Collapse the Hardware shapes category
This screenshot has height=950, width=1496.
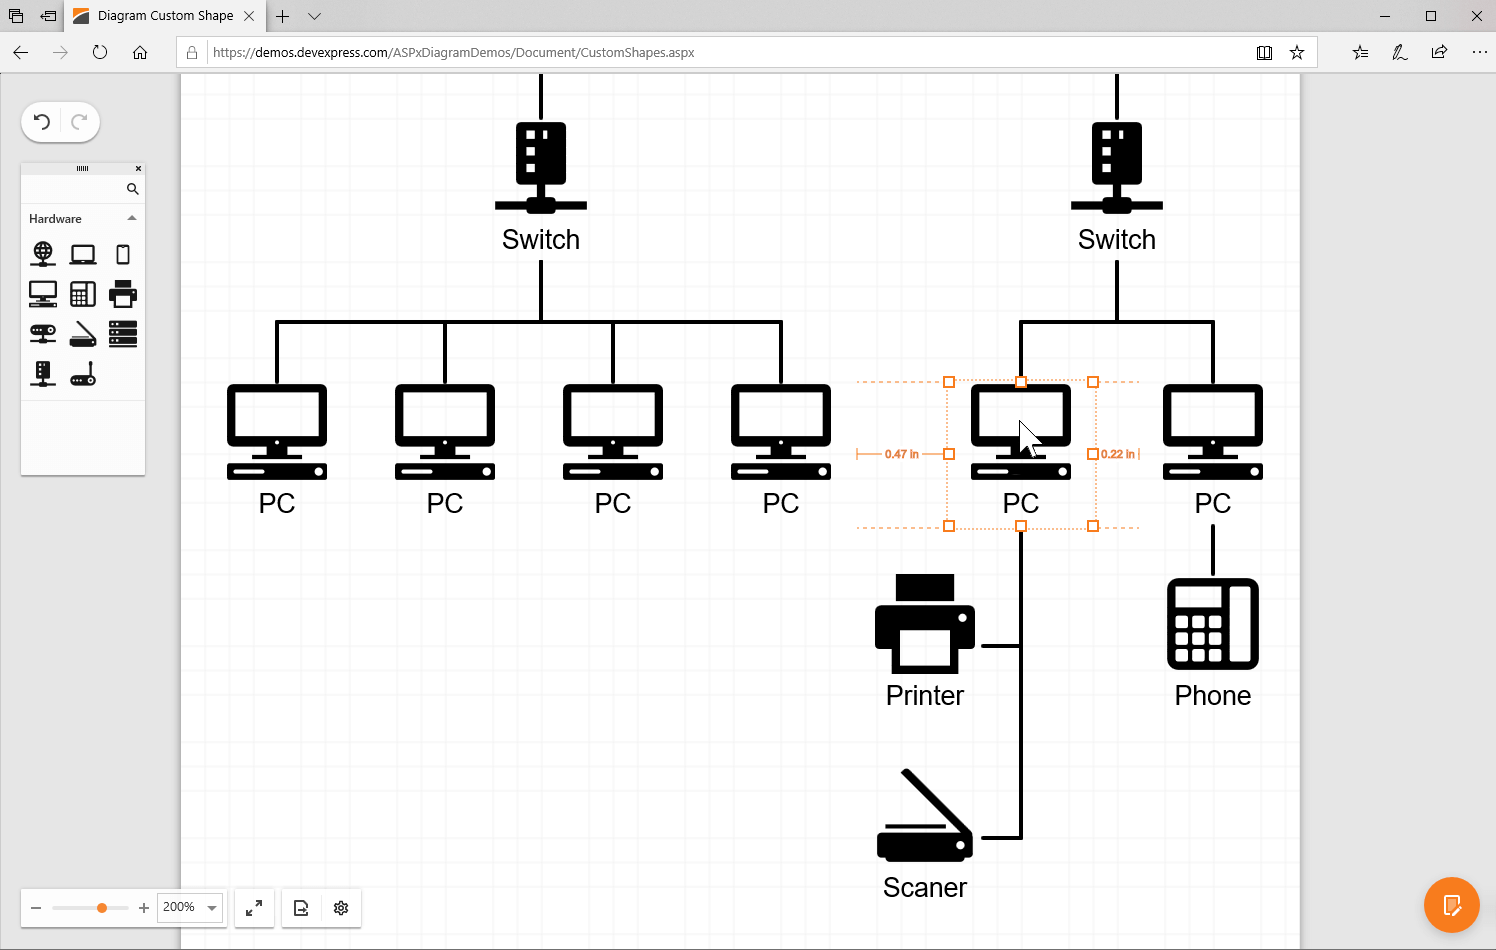131,218
